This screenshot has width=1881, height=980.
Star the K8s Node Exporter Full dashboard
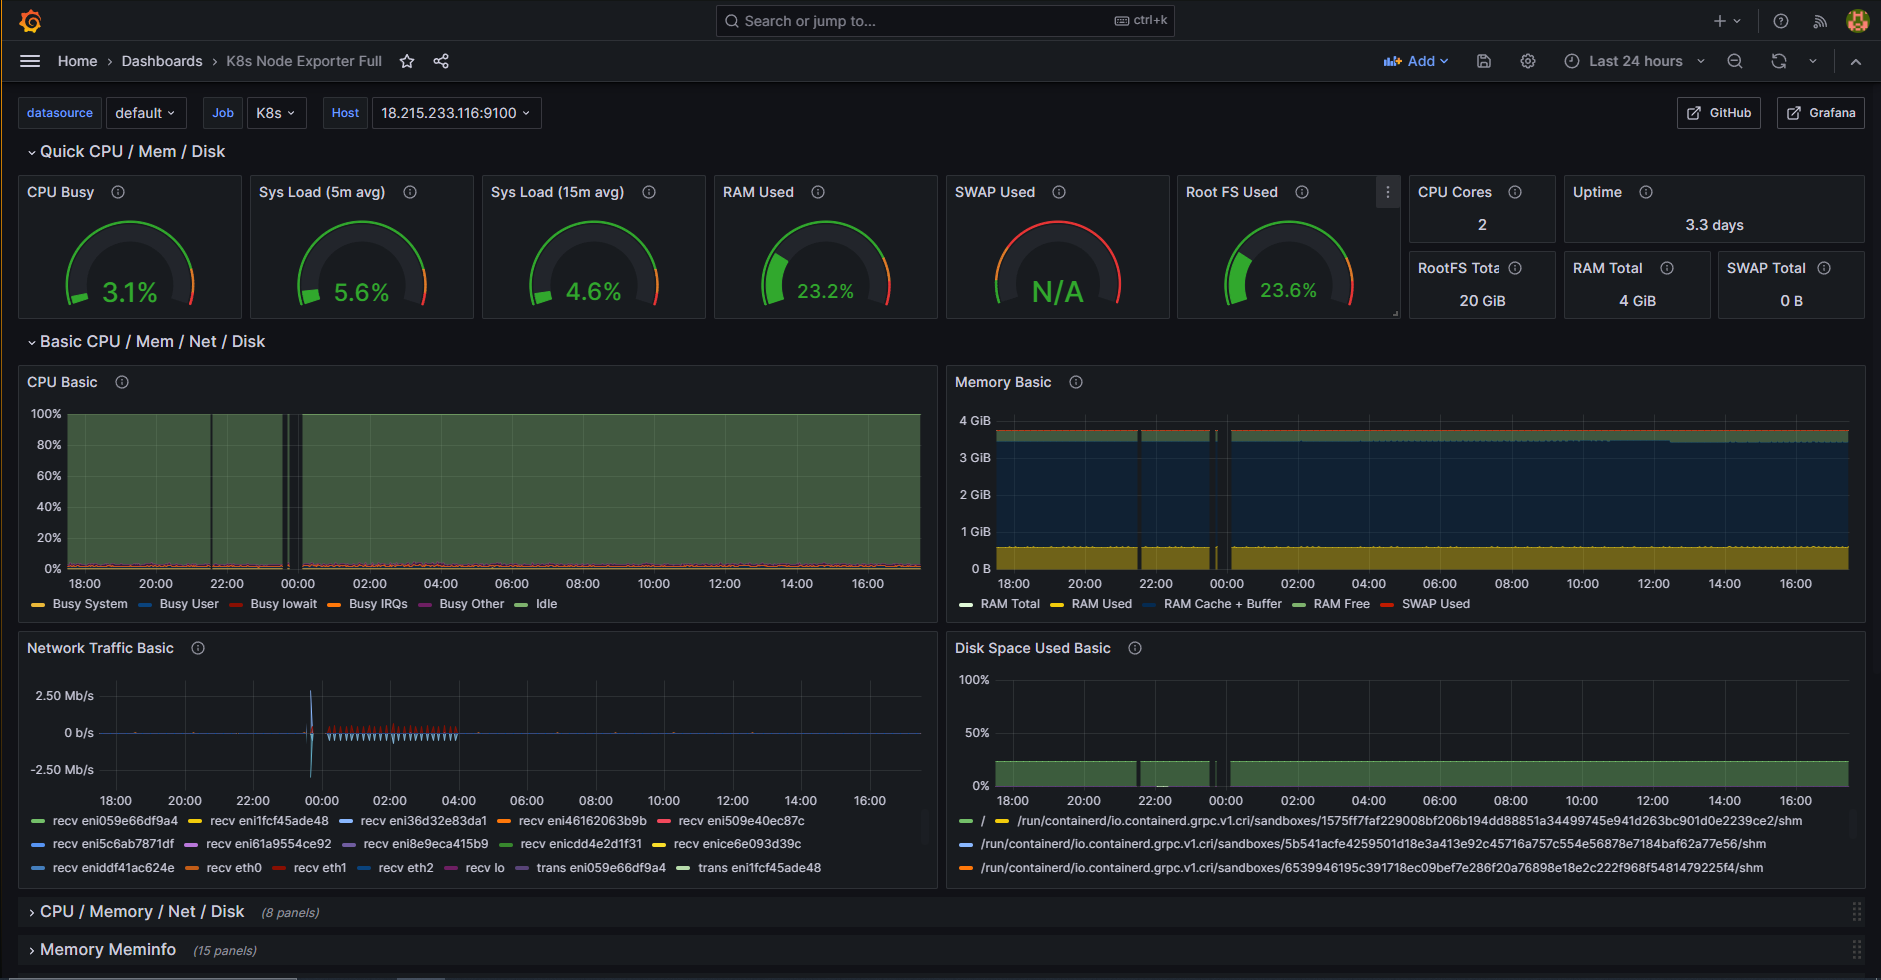point(407,61)
